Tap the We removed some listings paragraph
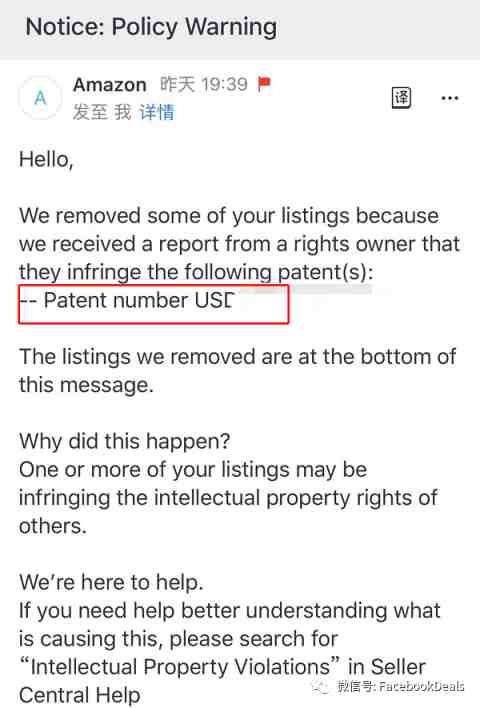Screen dimensions: 480x708 pyautogui.click(x=239, y=244)
